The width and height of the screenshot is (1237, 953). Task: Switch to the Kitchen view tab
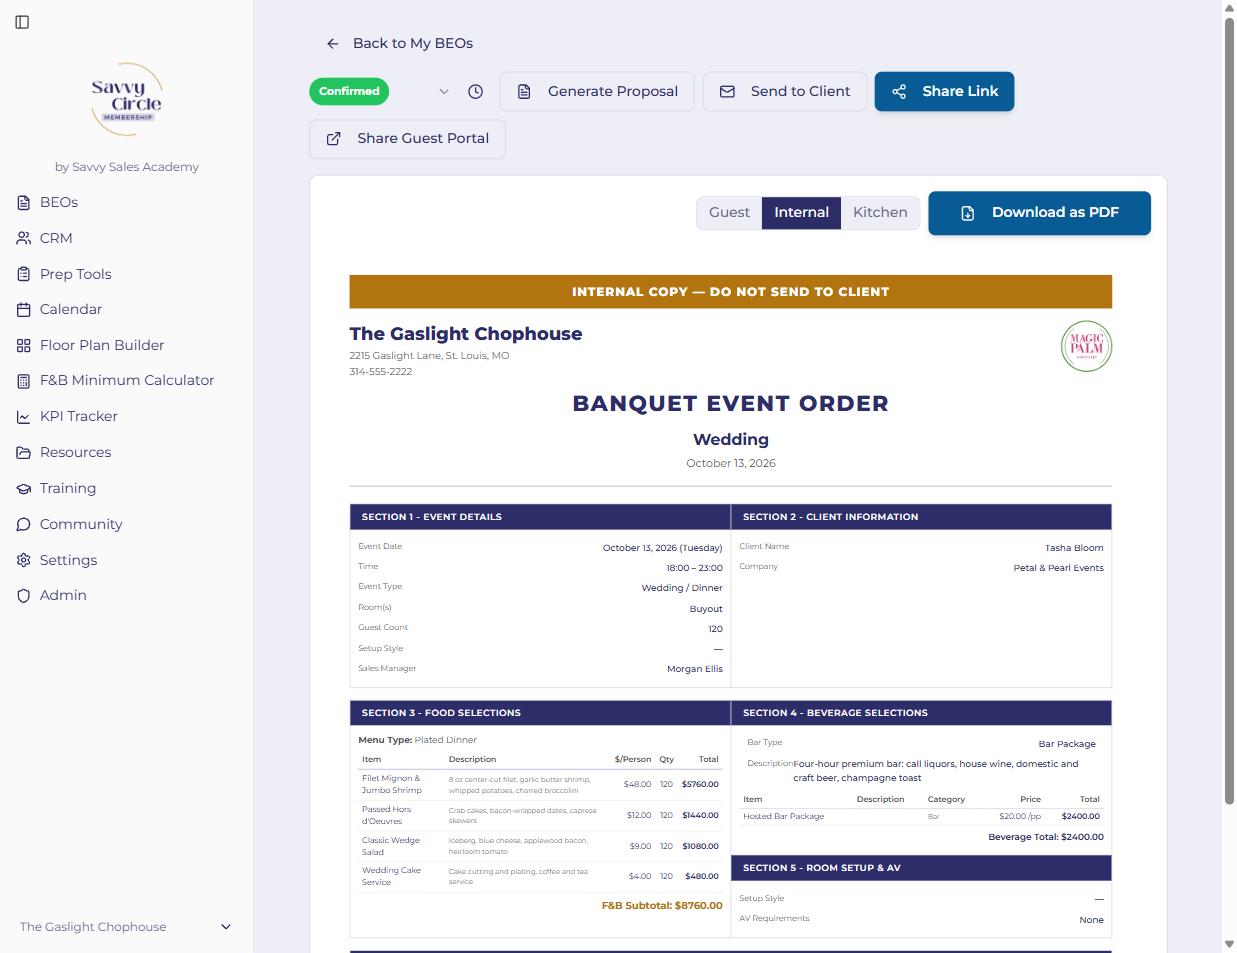tap(880, 212)
